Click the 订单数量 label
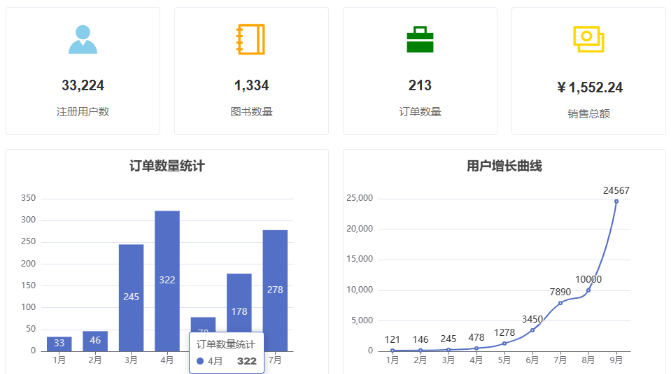 coord(420,112)
